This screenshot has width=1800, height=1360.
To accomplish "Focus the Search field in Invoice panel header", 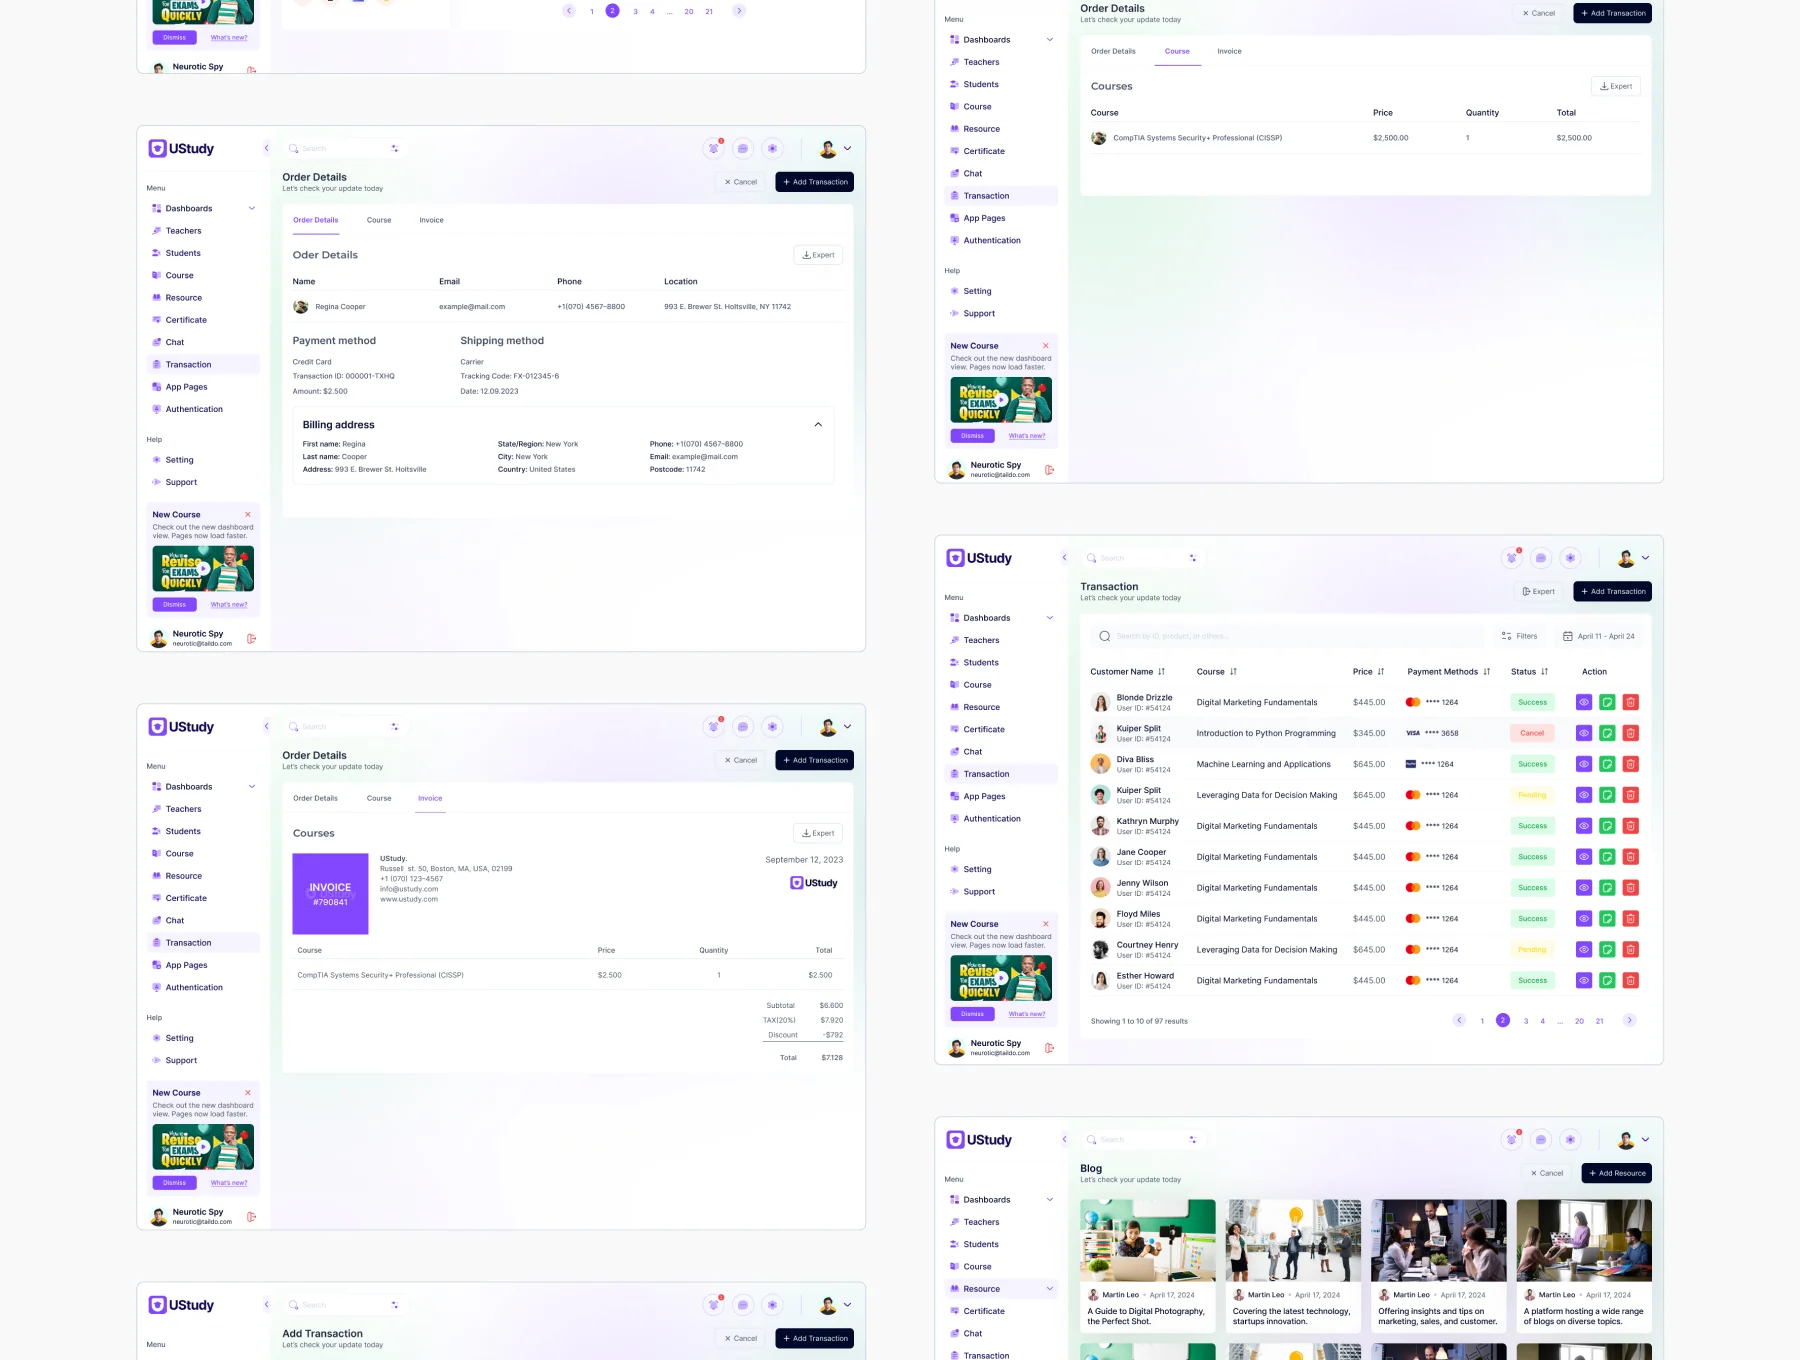I will 345,727.
